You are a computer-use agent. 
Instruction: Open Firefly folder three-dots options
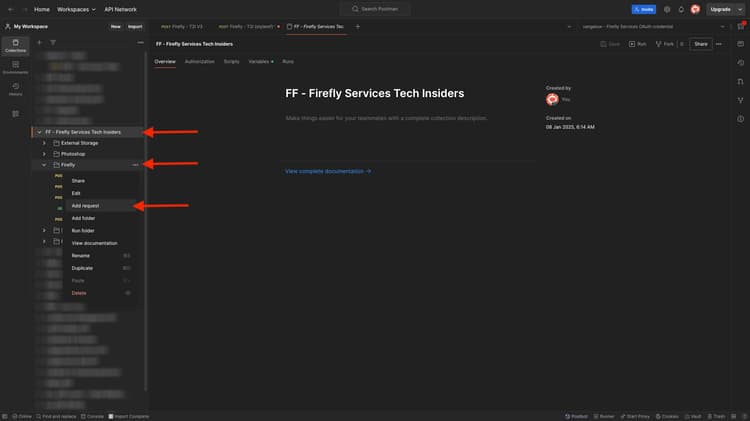pyautogui.click(x=135, y=165)
